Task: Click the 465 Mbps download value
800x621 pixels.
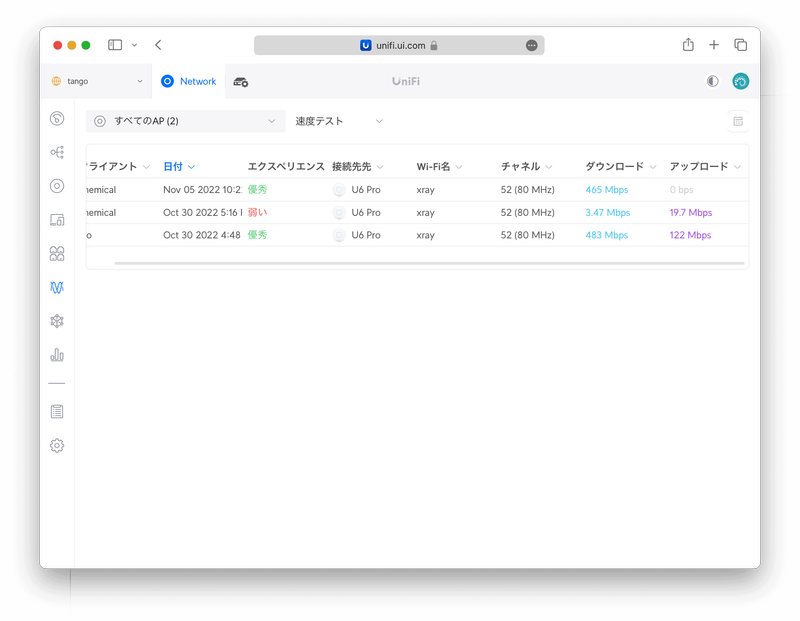Action: point(607,190)
